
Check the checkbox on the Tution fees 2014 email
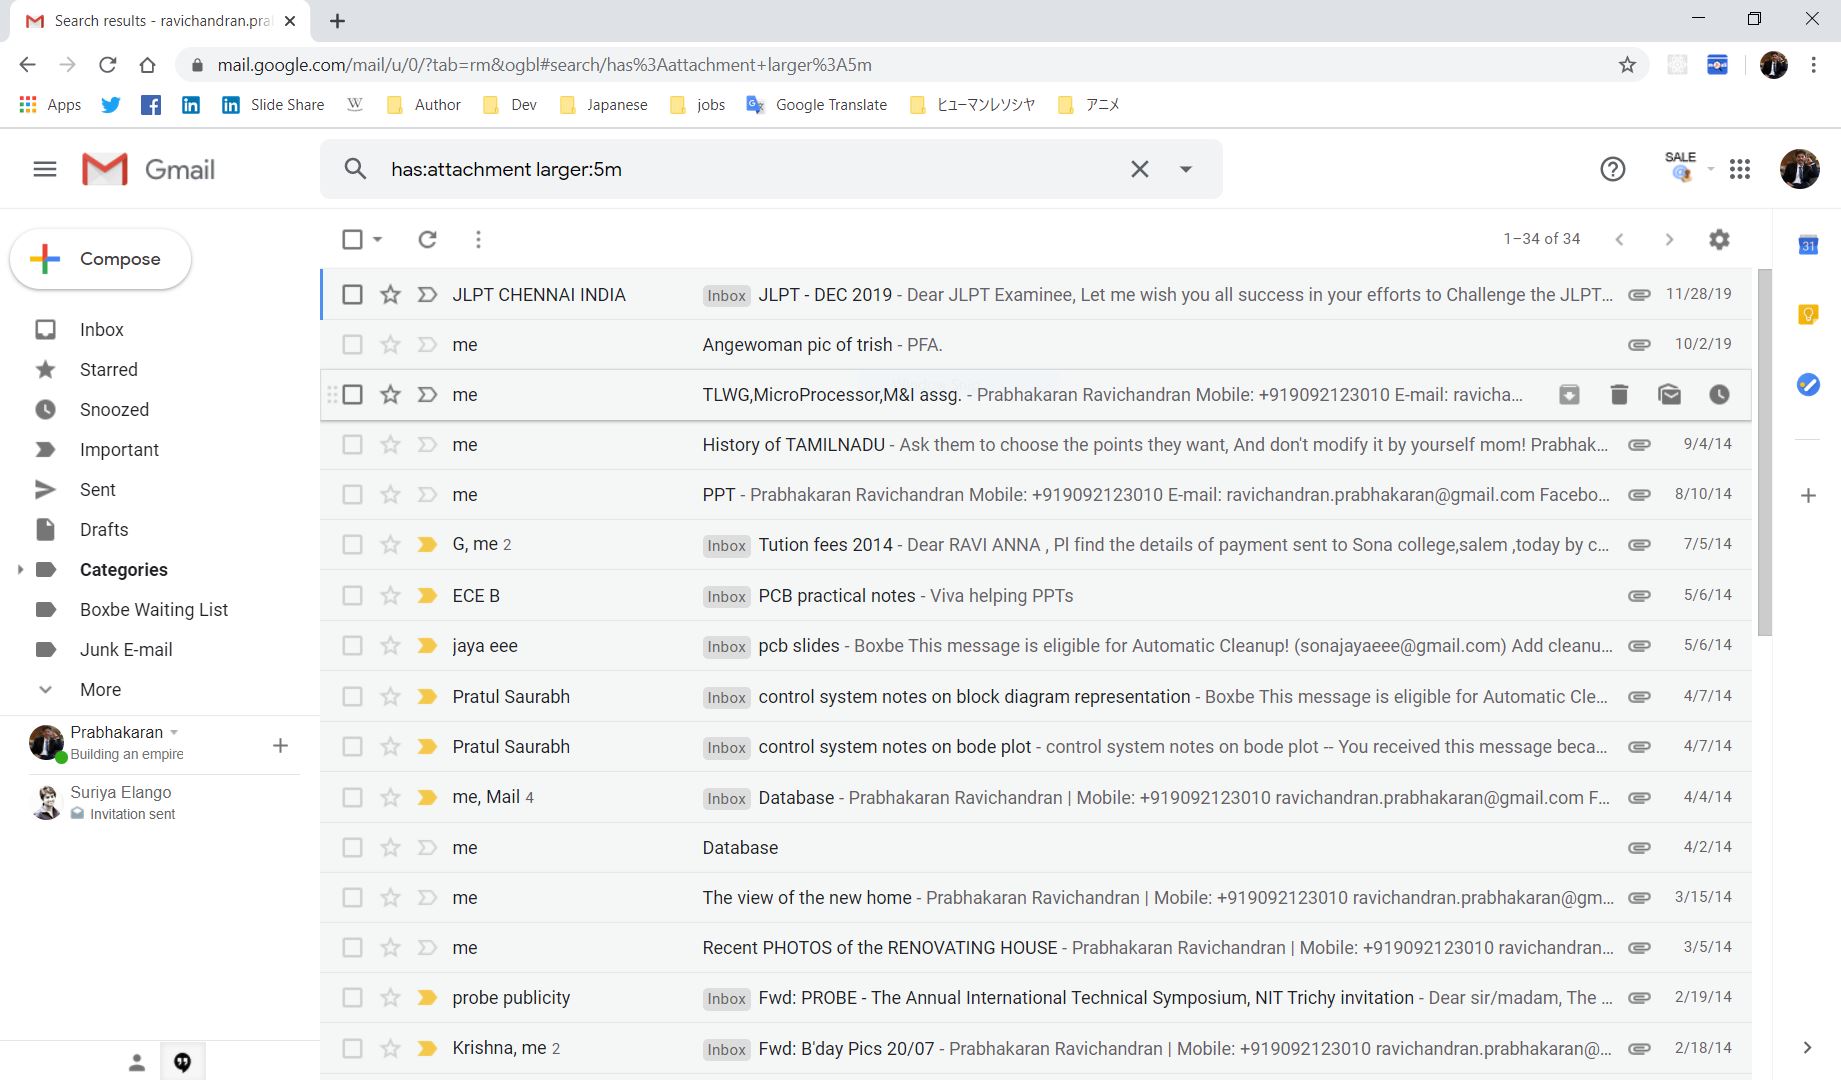[x=352, y=544]
